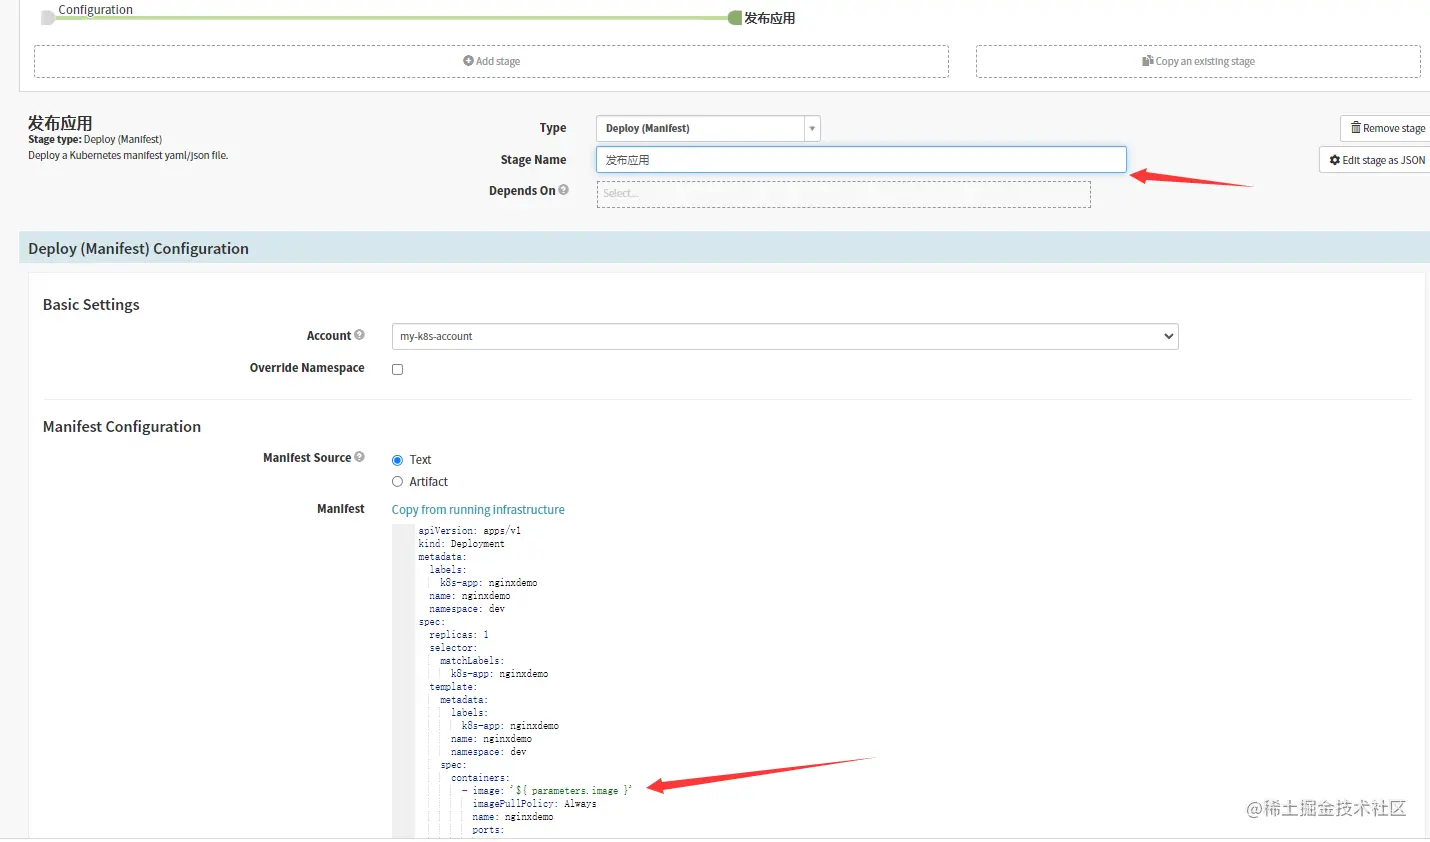This screenshot has height=842, width=1430.
Task: Select the Configuration pipeline node
Action: (x=48, y=17)
